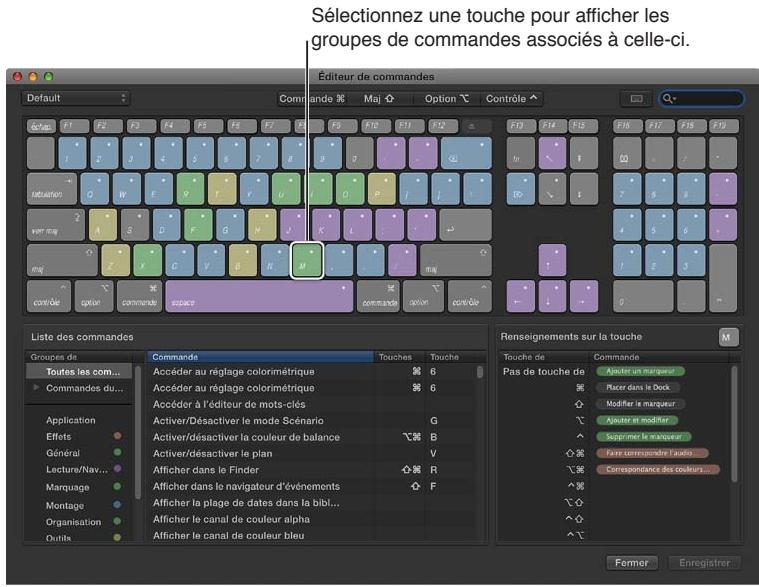Select the highlighted M key on virtual keyboard

(306, 260)
